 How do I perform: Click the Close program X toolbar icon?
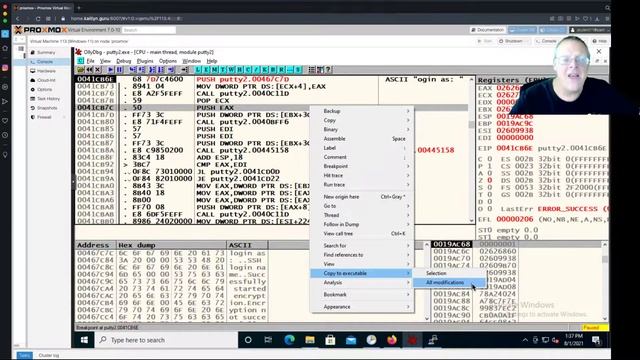(x=98, y=70)
